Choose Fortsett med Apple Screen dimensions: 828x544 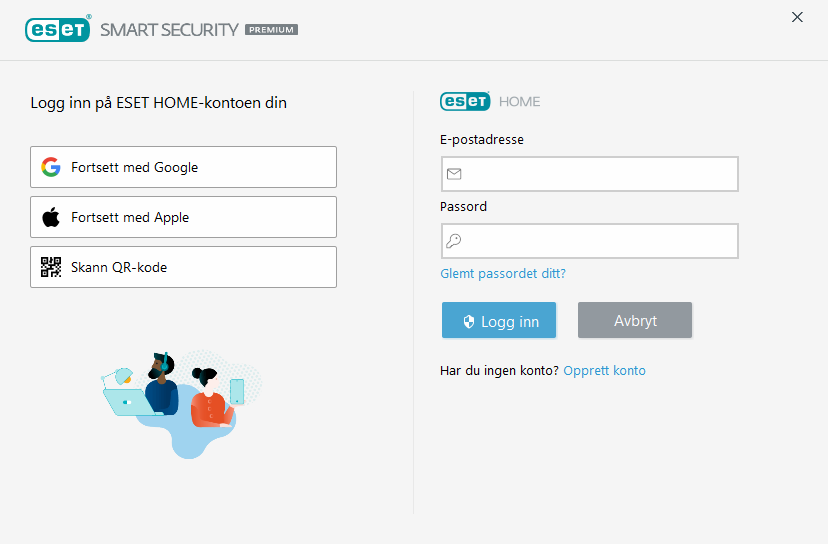[x=183, y=217]
